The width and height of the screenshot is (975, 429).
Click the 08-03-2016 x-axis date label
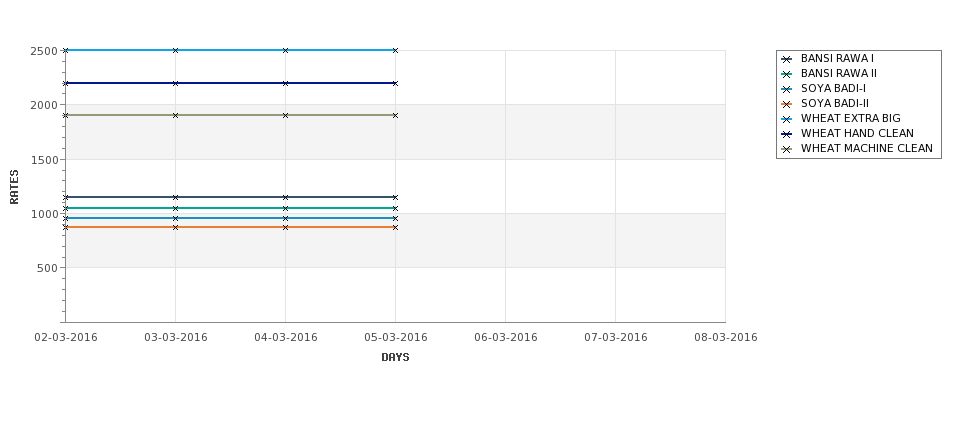tap(726, 338)
